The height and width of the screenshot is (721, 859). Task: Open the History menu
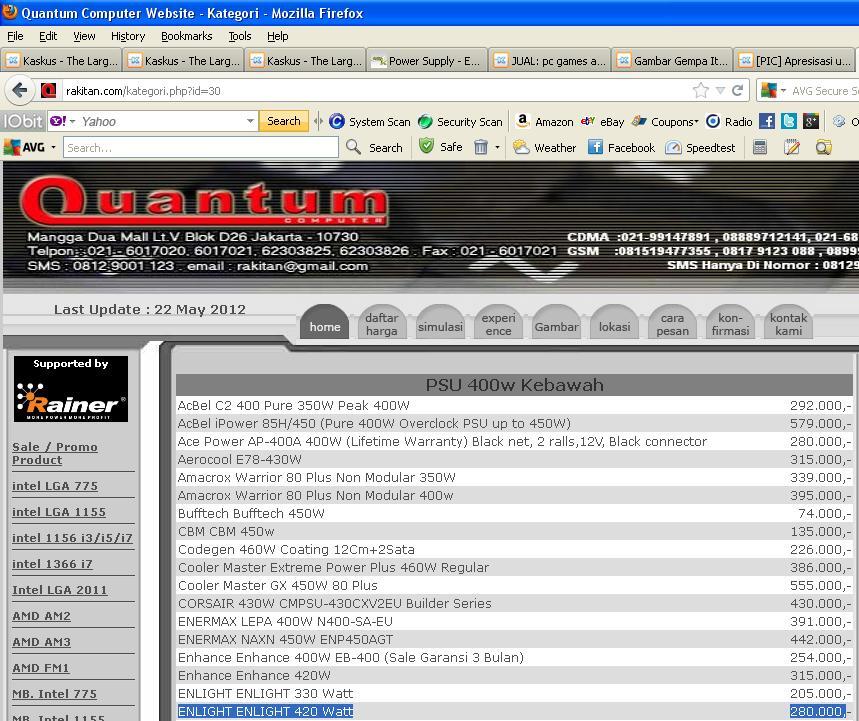pyautogui.click(x=128, y=36)
